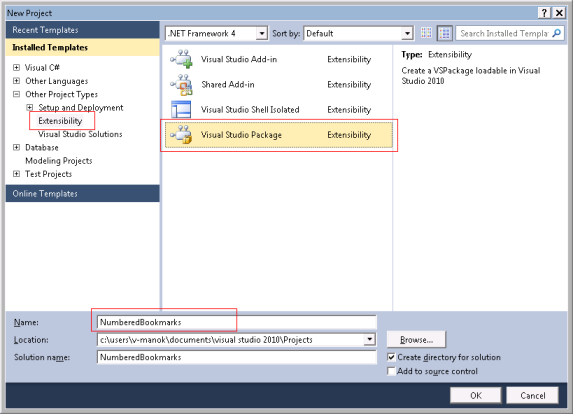This screenshot has width=573, height=414.
Task: Click the Visual Studio Package name text
Action: pyautogui.click(x=242, y=135)
